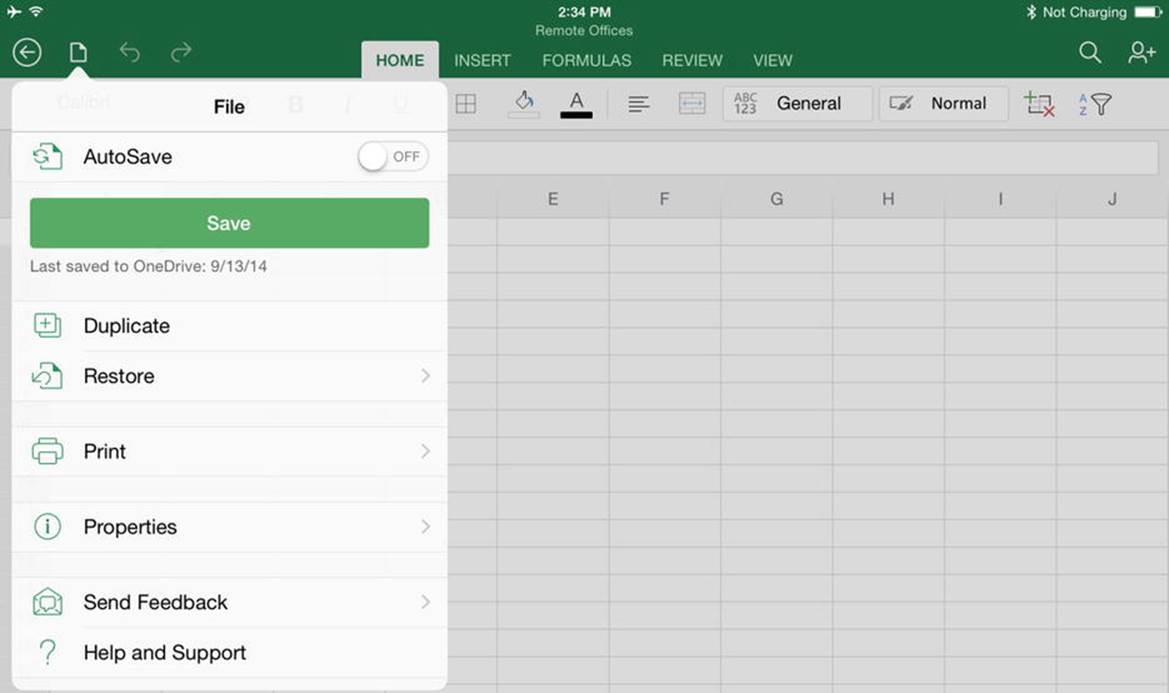Undo the last action

coord(130,52)
